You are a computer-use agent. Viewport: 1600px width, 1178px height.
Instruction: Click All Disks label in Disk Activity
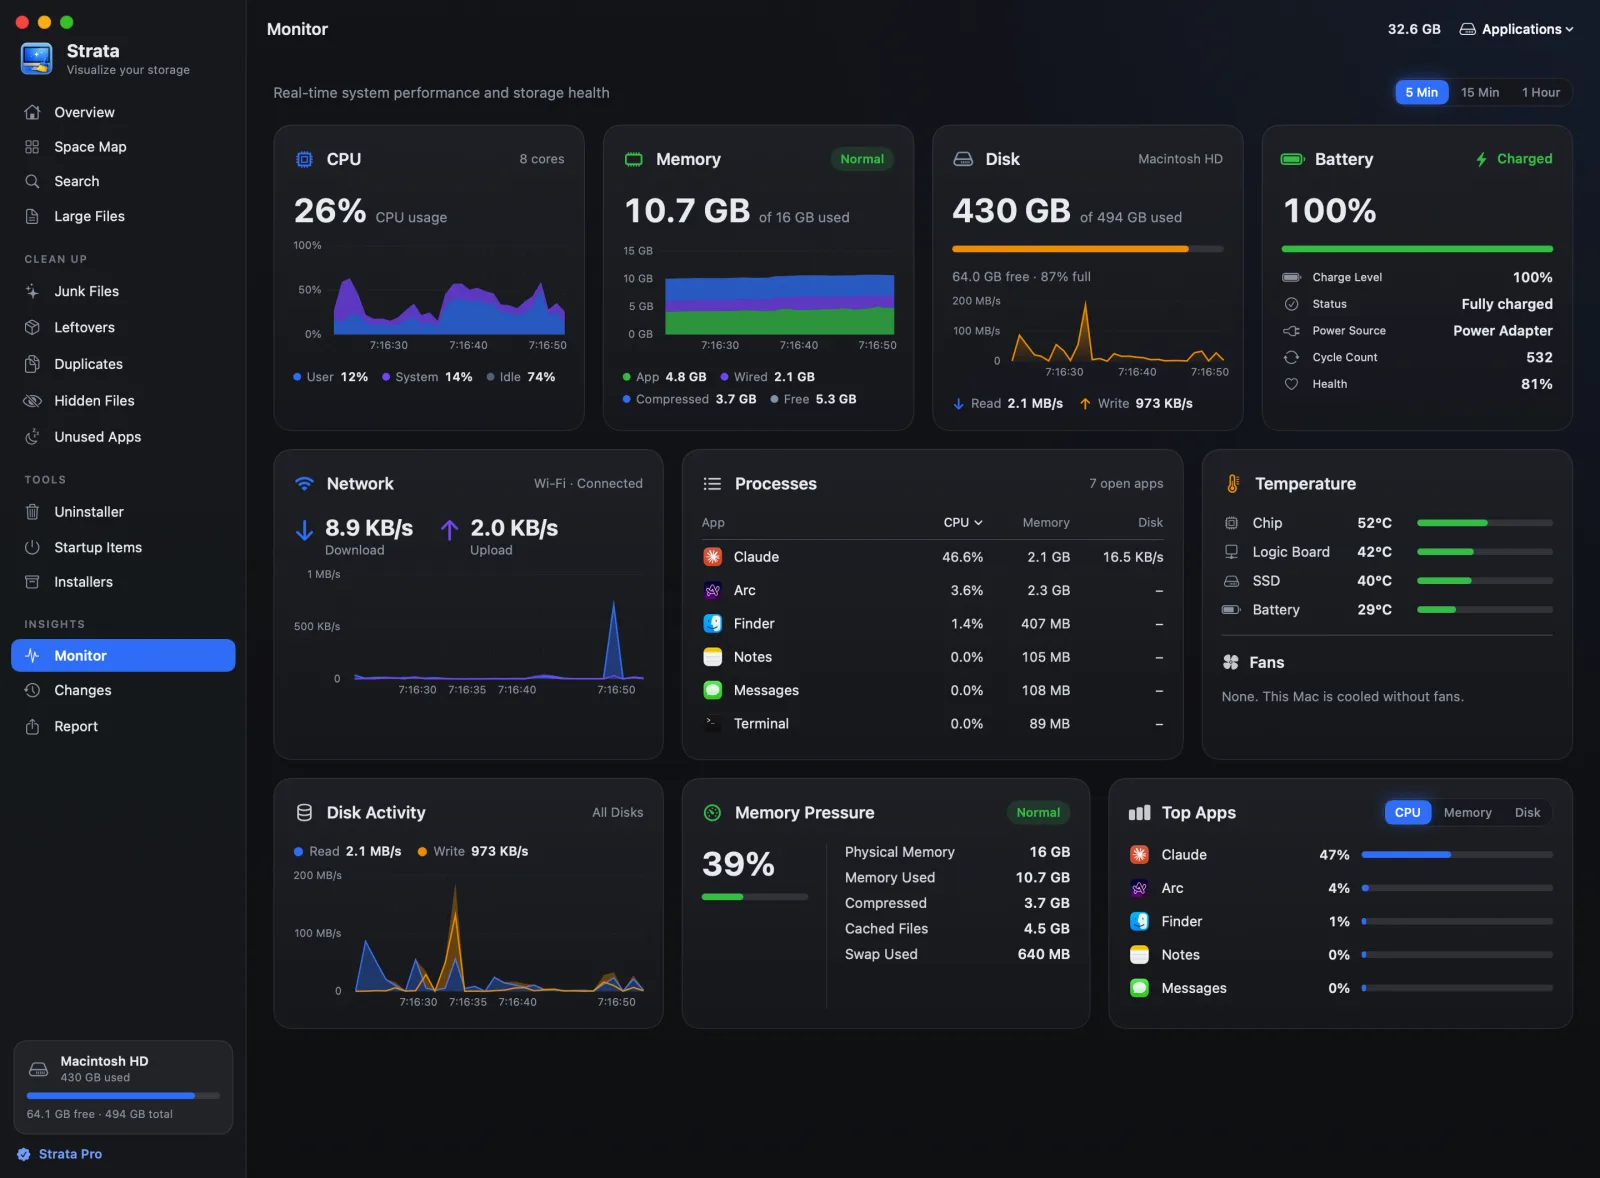pos(617,812)
